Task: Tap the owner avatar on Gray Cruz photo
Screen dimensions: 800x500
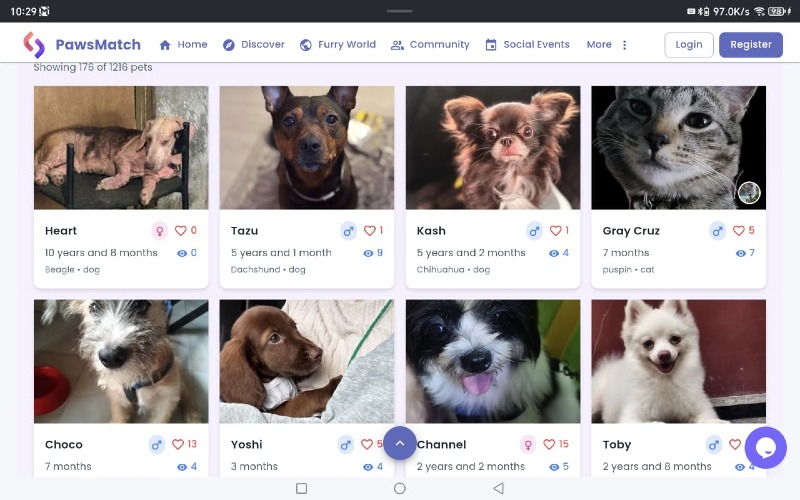Action: [x=749, y=192]
